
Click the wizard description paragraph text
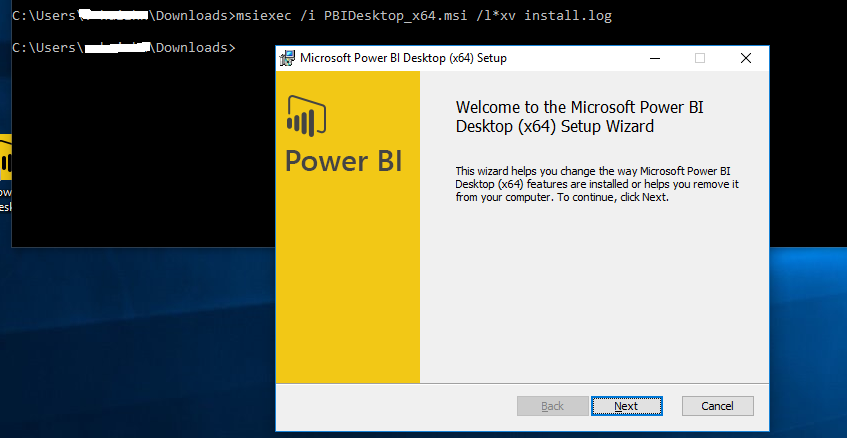[x=597, y=184]
